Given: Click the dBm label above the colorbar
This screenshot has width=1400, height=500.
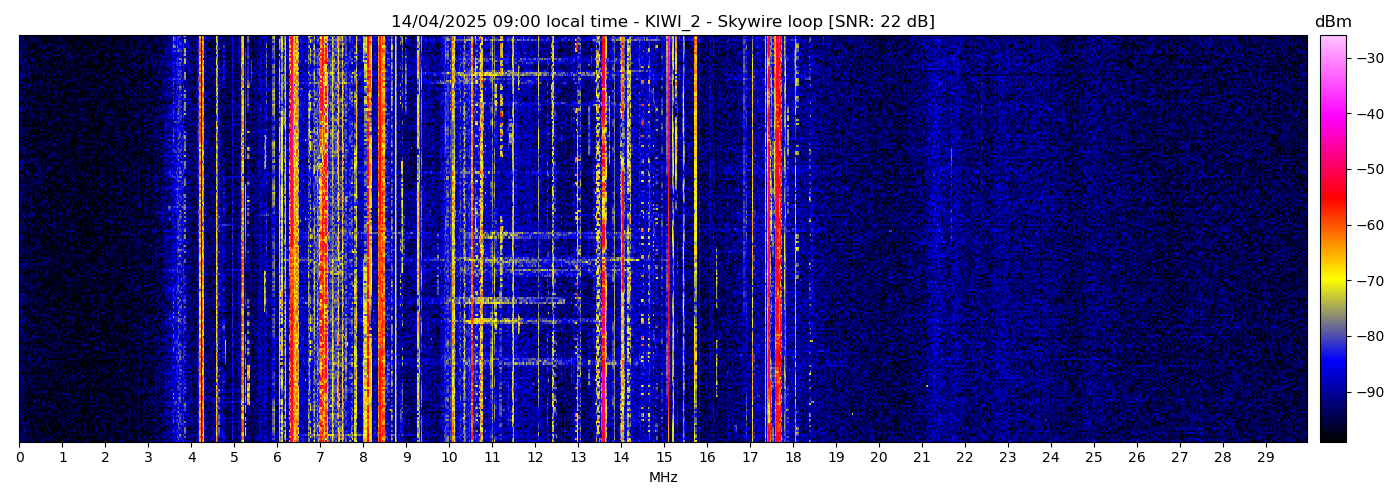Looking at the screenshot, I should click(1332, 22).
